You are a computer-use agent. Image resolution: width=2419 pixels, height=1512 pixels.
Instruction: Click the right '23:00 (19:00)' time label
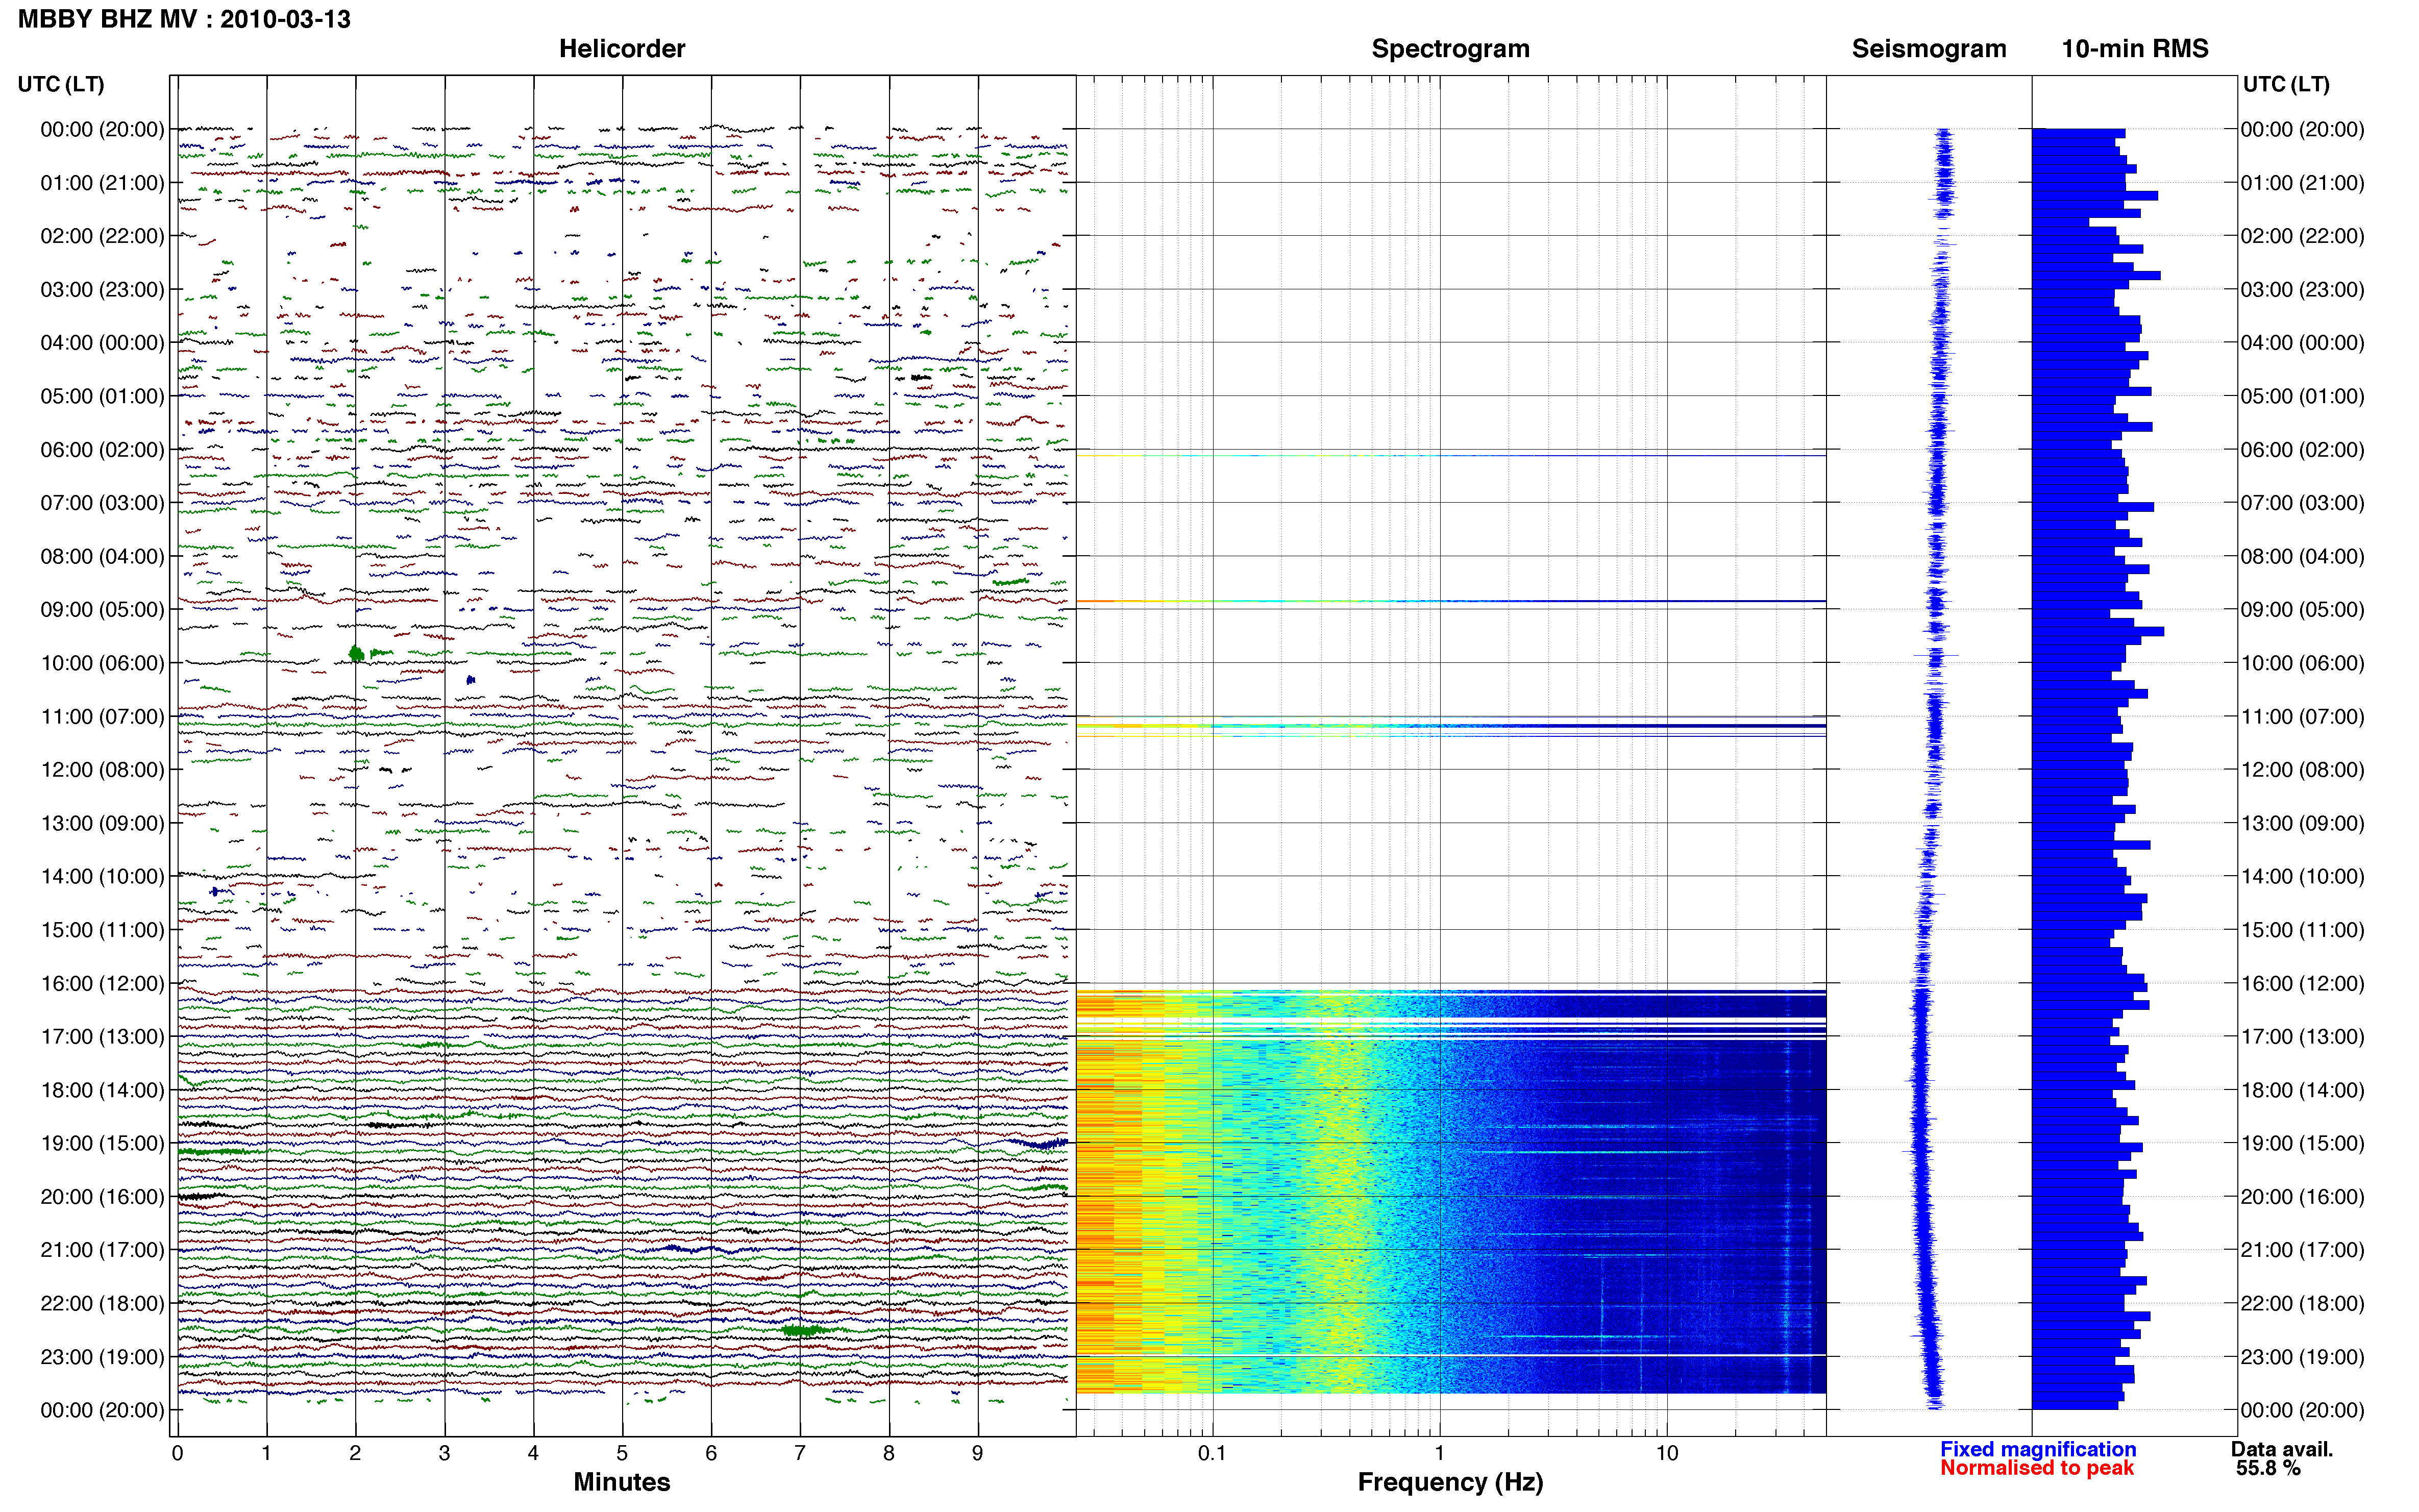(2302, 1357)
